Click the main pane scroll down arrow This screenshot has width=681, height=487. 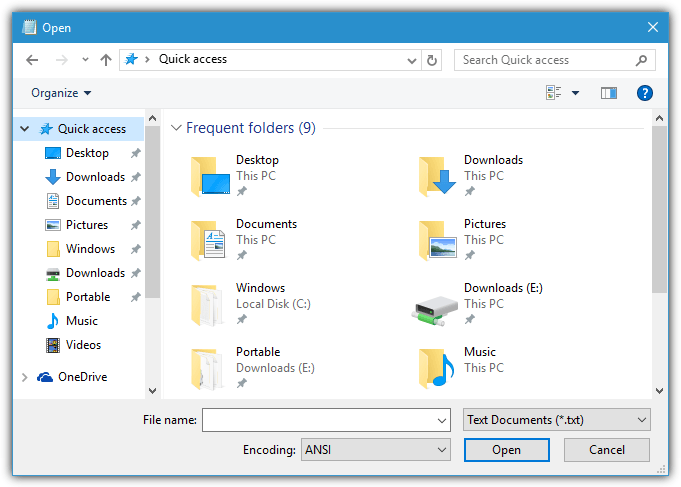[x=659, y=390]
